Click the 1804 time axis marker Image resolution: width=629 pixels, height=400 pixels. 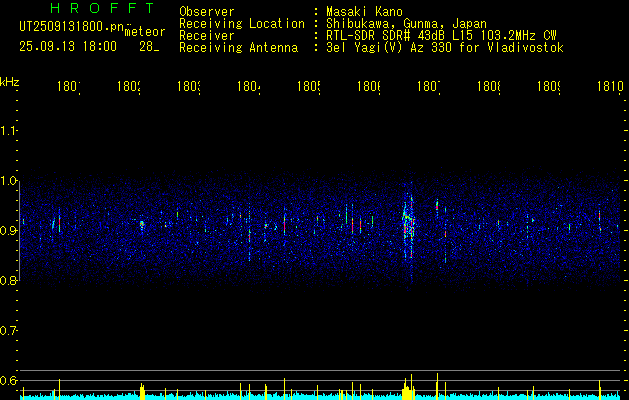click(249, 86)
